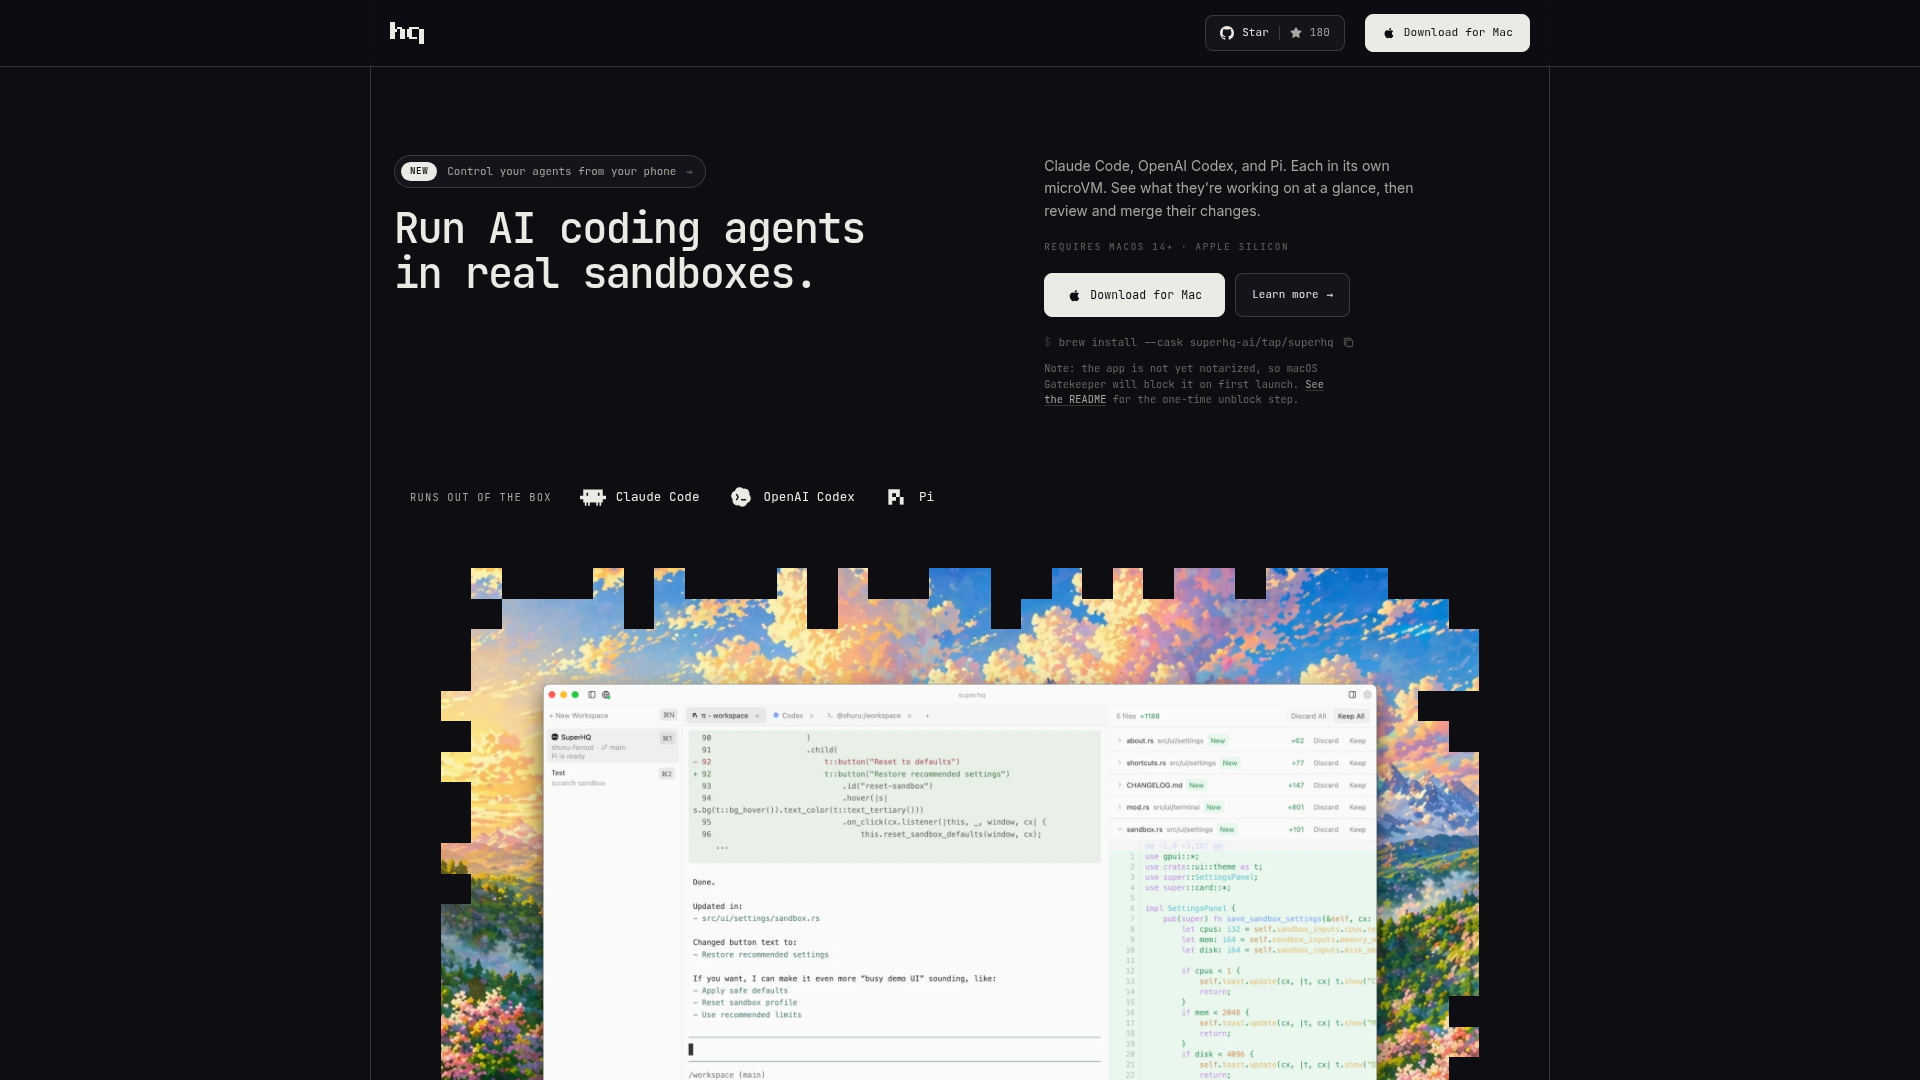Click Download for Mac in the top navigation bar
Image resolution: width=1920 pixels, height=1080 pixels.
point(1447,33)
